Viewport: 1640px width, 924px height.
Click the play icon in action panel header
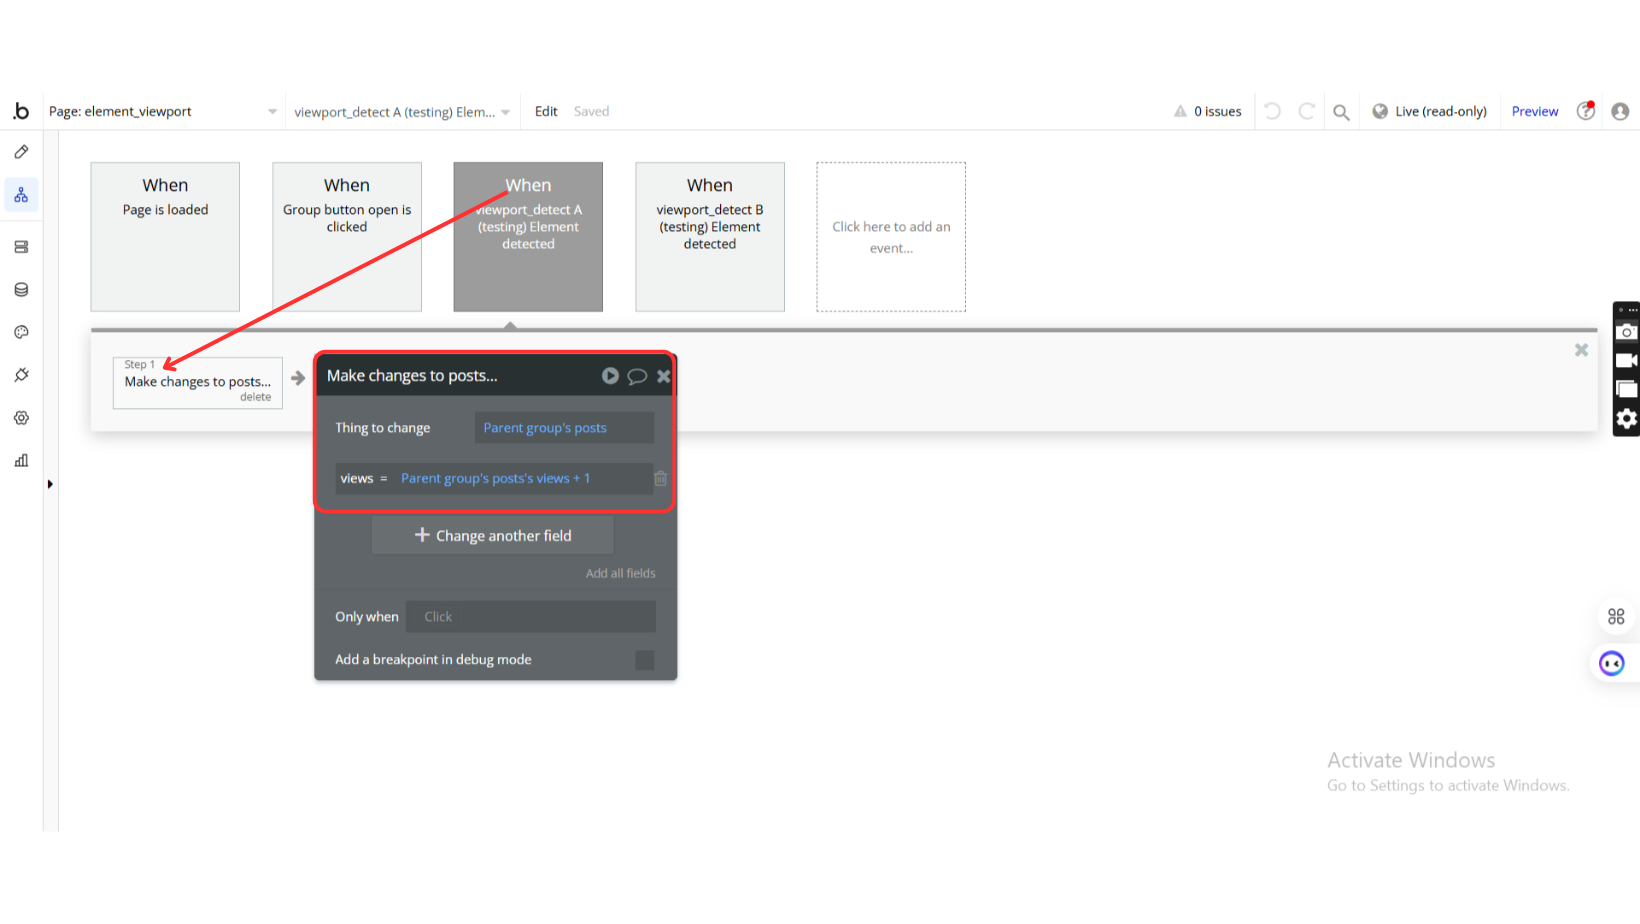pos(610,376)
